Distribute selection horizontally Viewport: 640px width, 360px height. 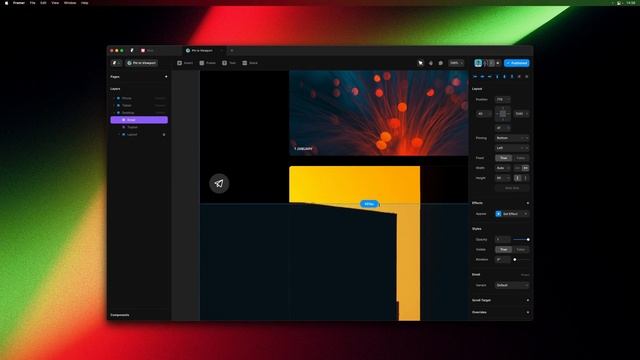pos(519,77)
